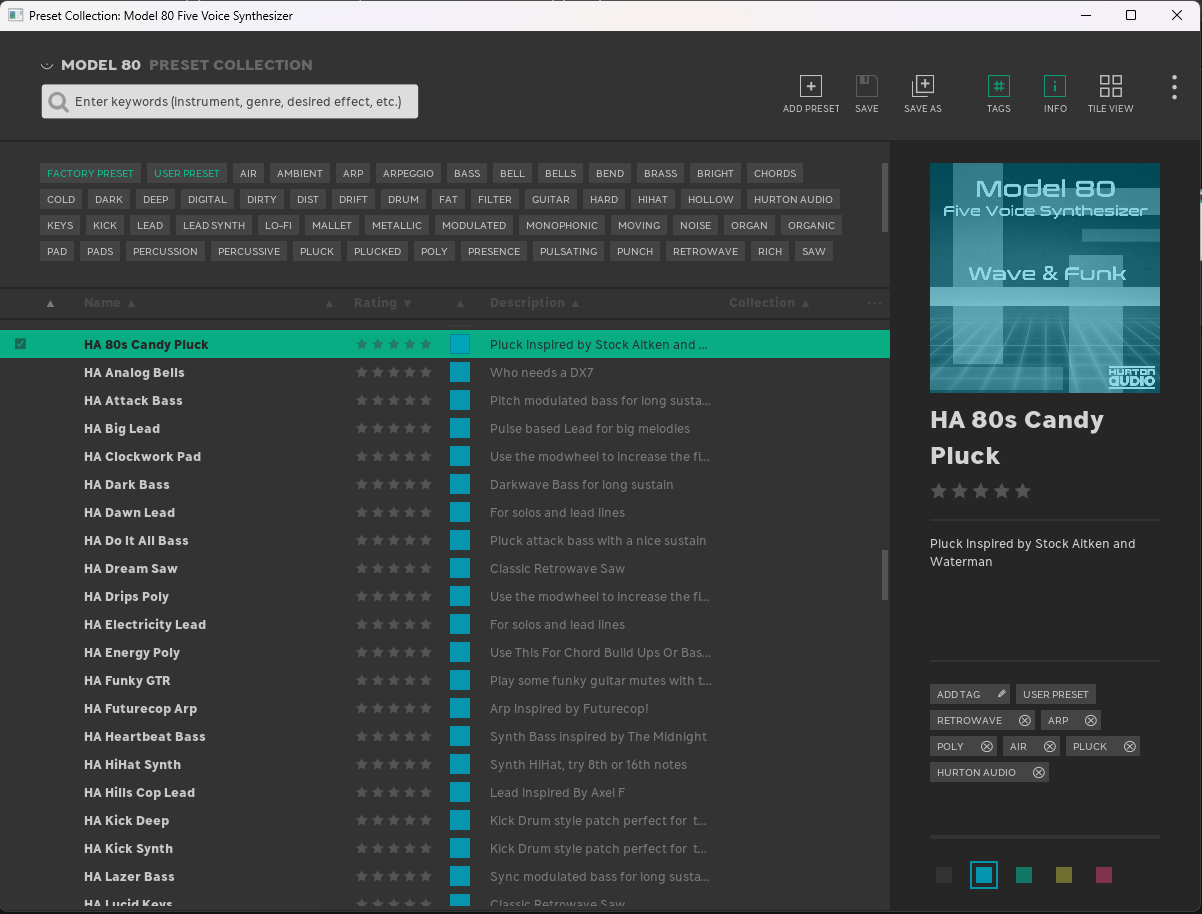1202x914 pixels.
Task: Switch to Tile View
Action: 1110,86
